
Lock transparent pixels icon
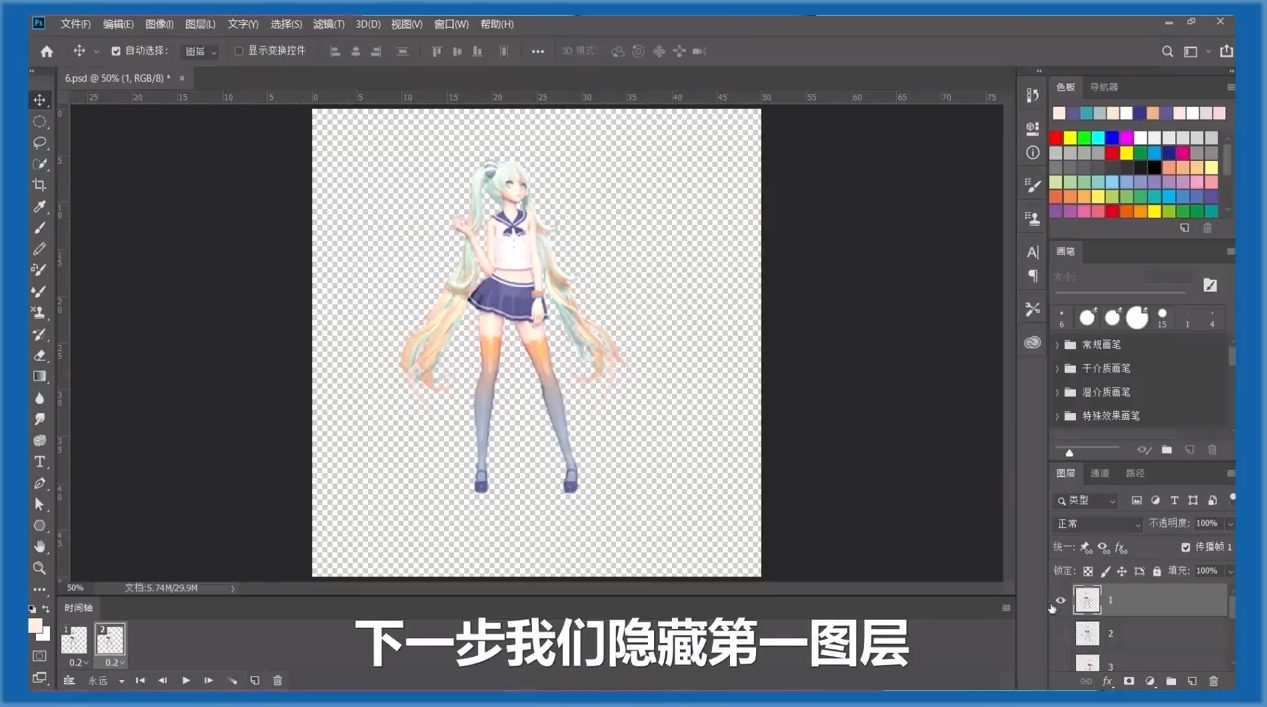(x=1088, y=571)
